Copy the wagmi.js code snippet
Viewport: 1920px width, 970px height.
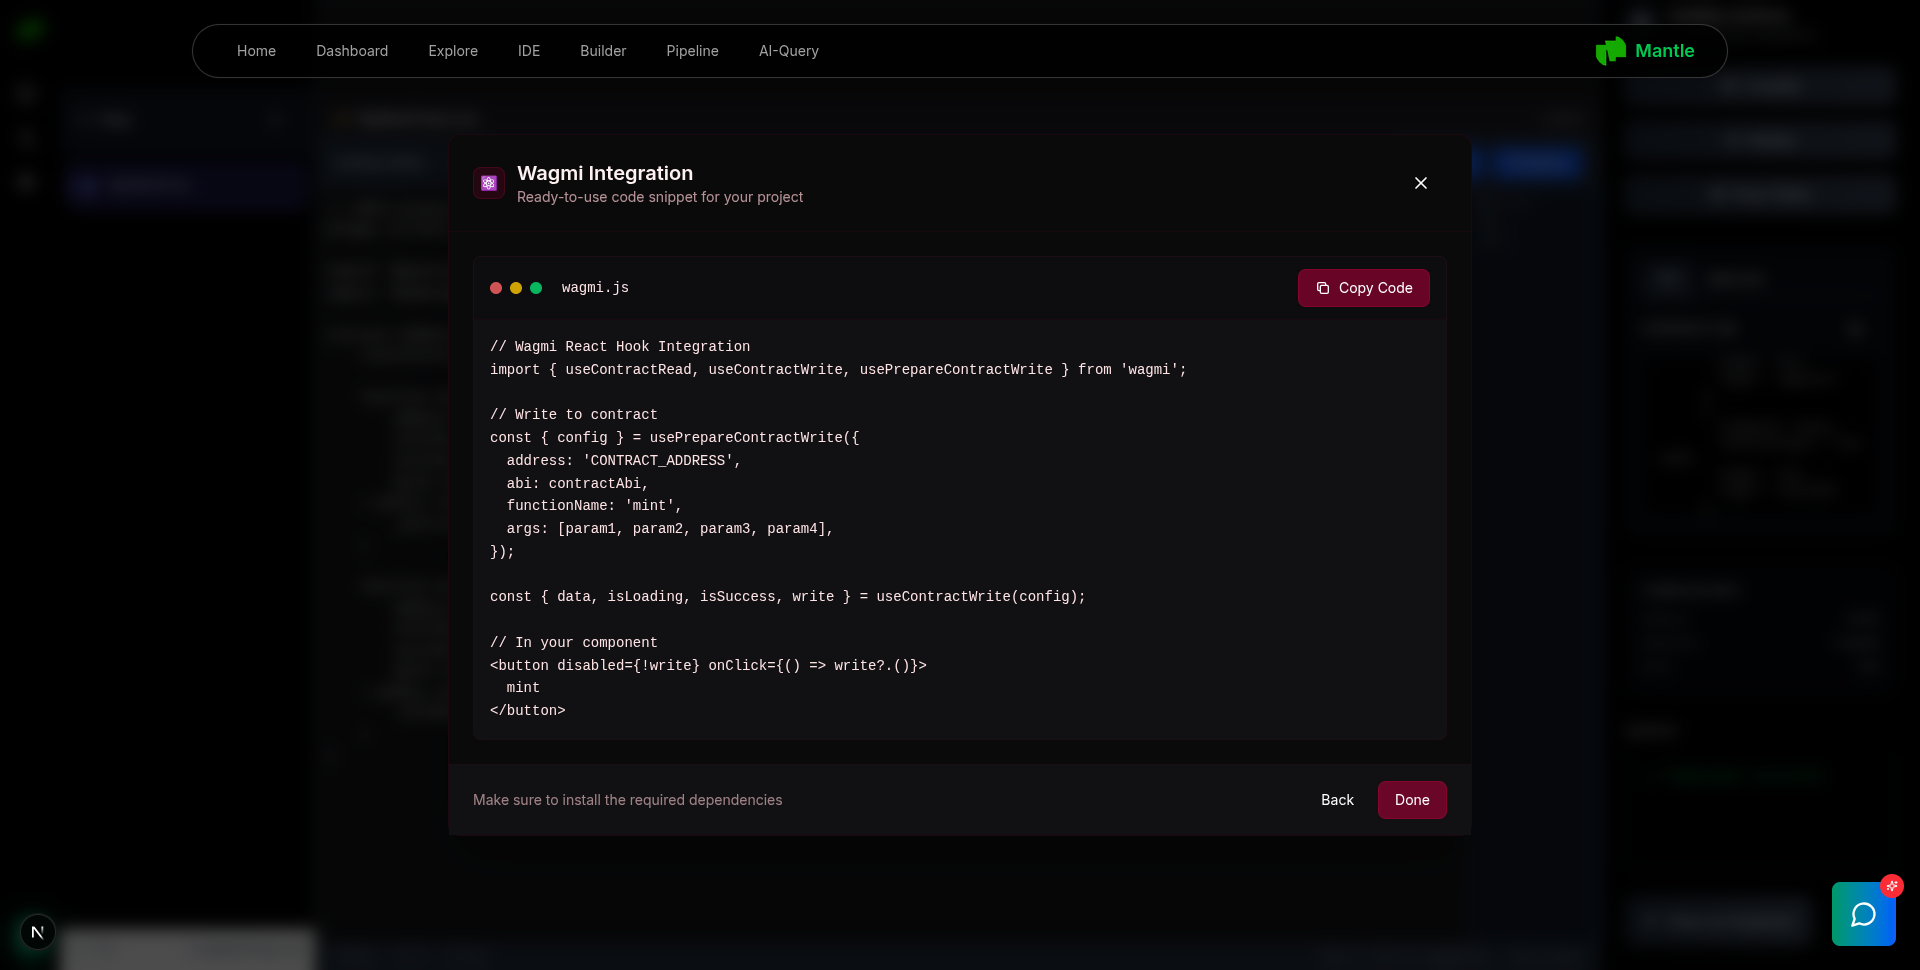coord(1363,288)
